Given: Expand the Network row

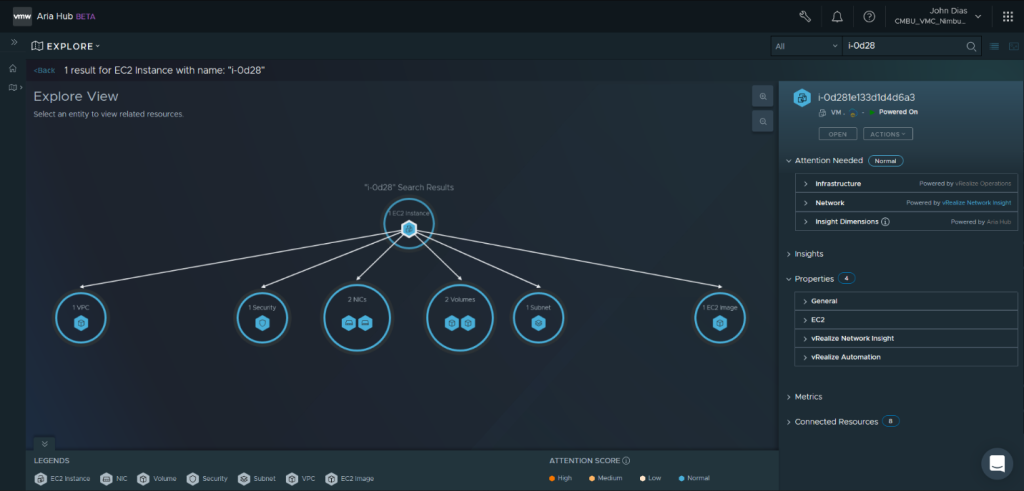Looking at the screenshot, I should tap(906, 203).
